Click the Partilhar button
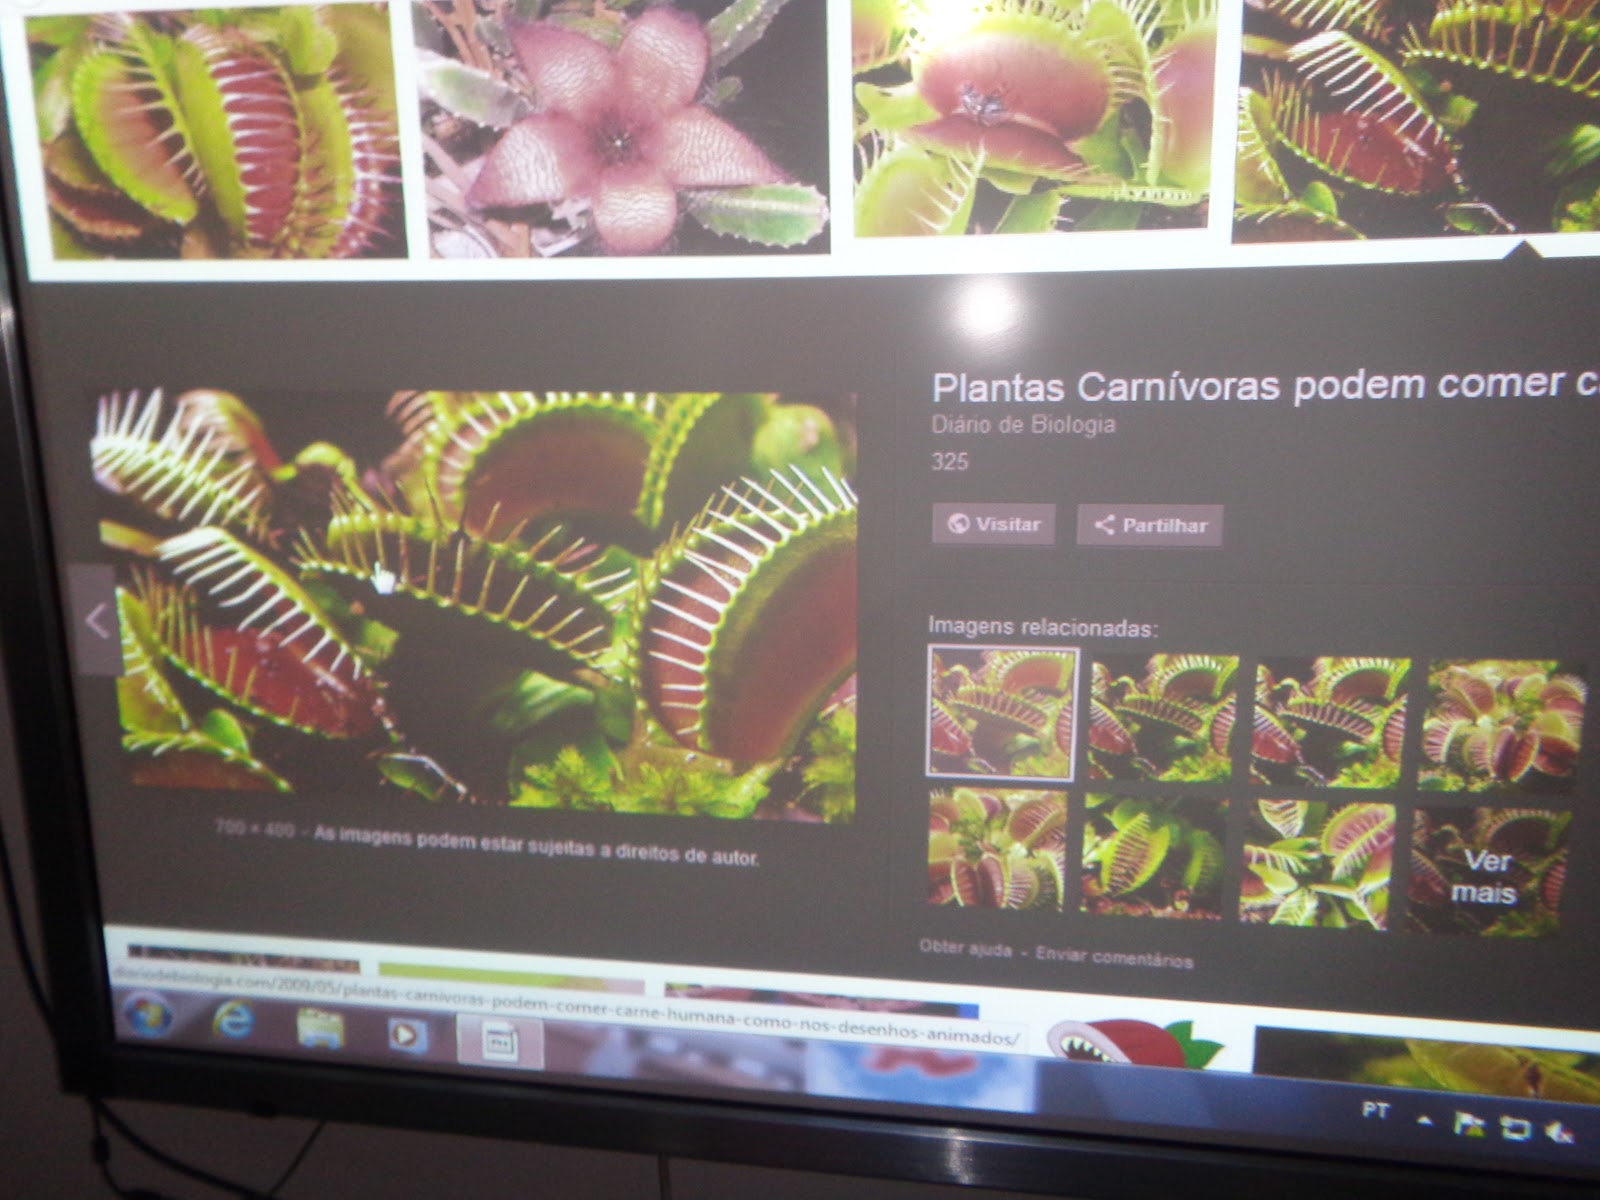This screenshot has height=1200, width=1600. (1150, 525)
